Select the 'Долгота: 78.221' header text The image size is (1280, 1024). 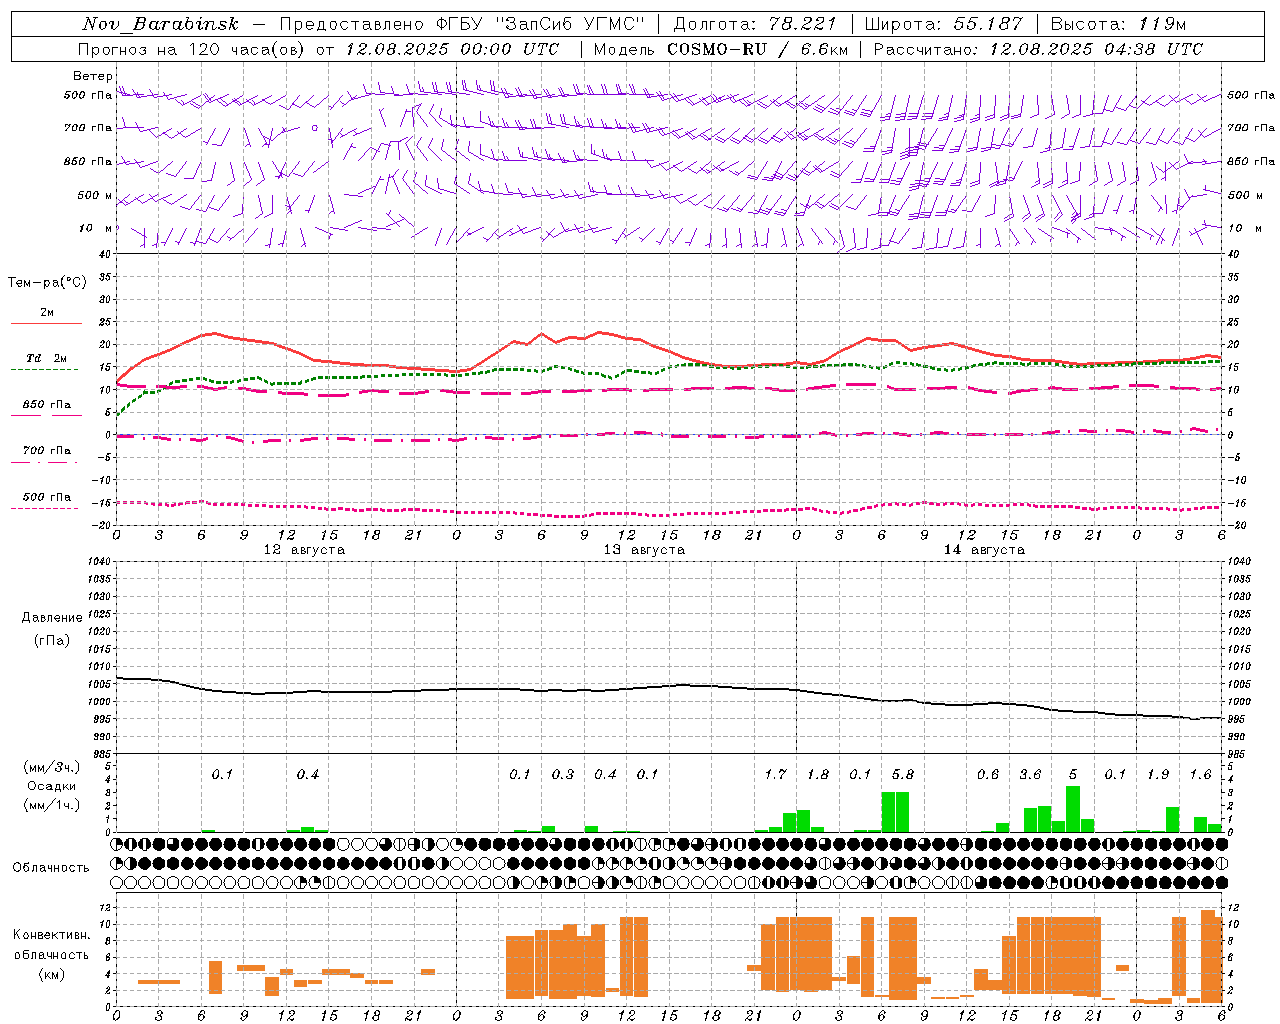[755, 24]
